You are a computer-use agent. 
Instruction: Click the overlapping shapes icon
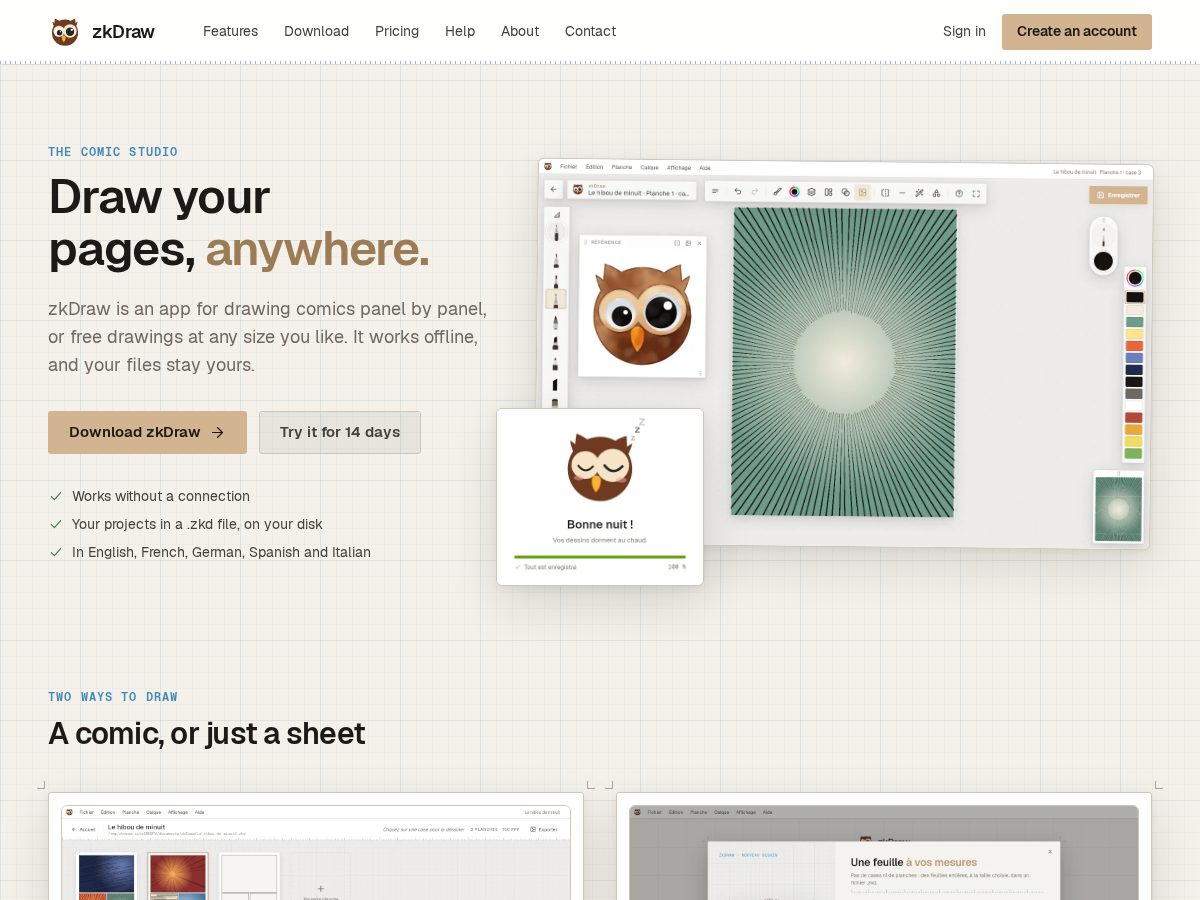coord(845,192)
